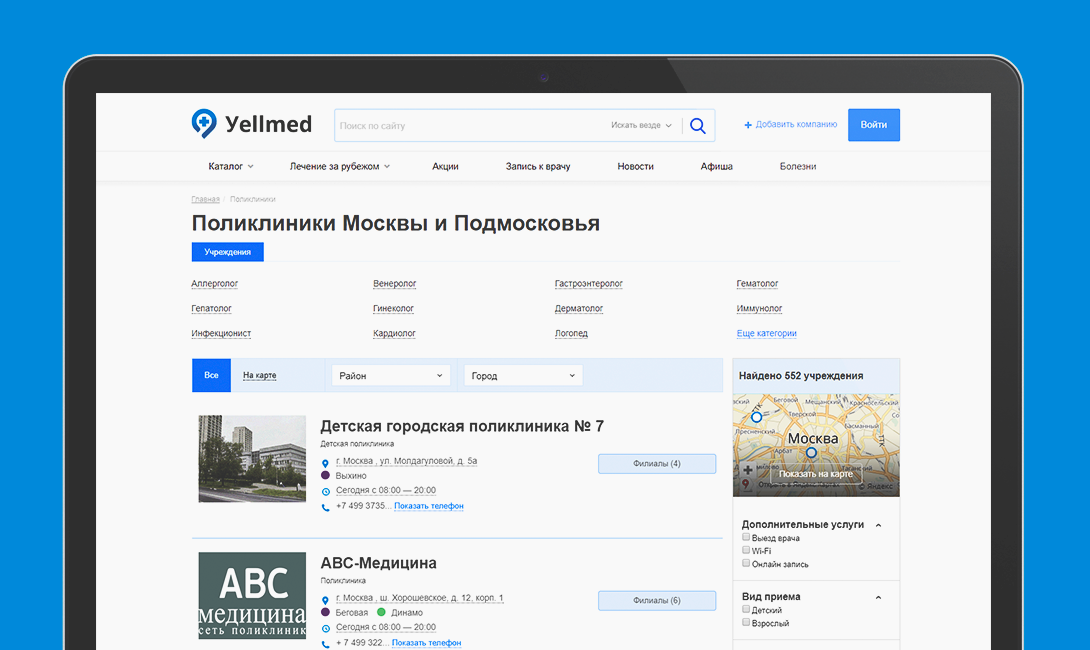Select the Учреждения tab

click(x=227, y=252)
